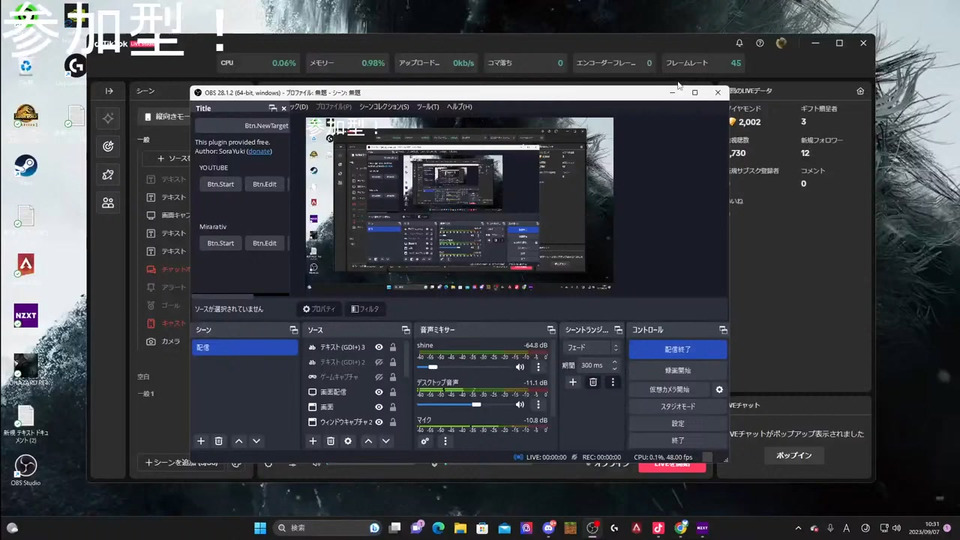
Task: Select 配信 scene in scenes list
Action: [245, 347]
